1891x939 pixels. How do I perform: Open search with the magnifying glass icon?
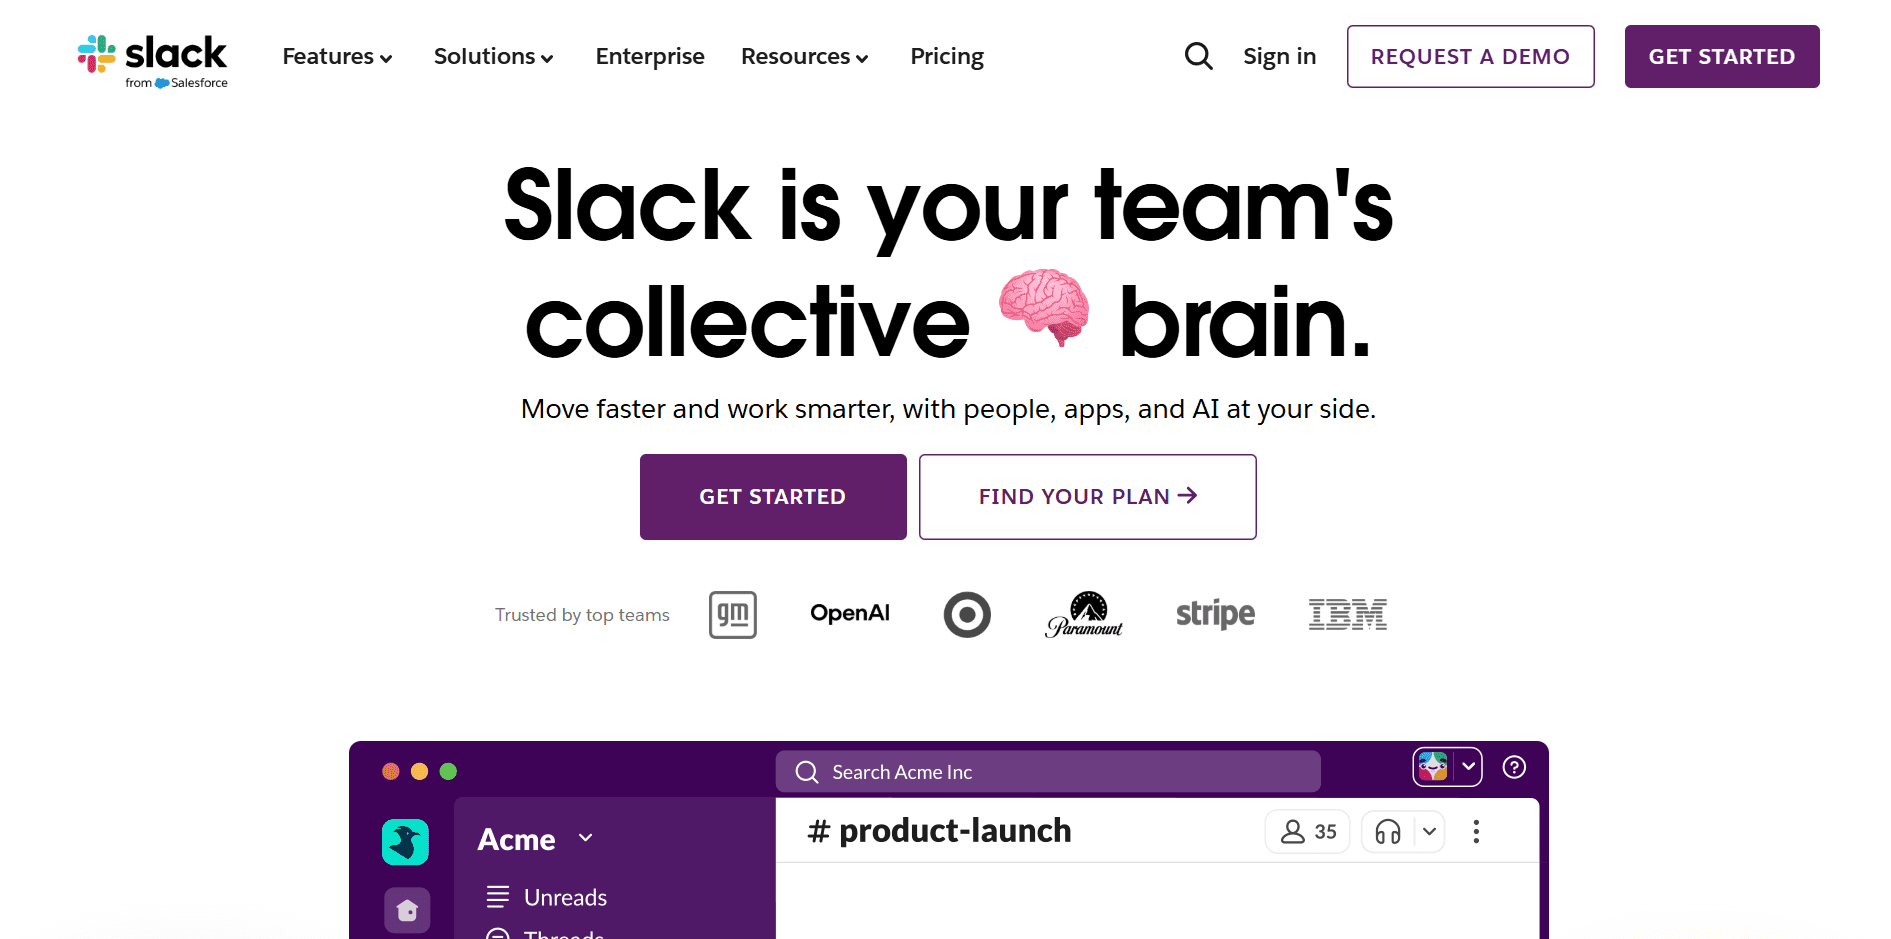[1198, 56]
